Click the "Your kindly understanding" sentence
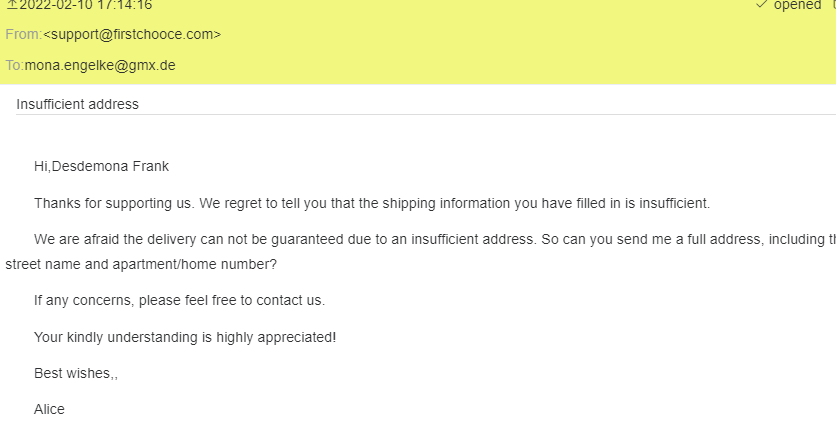Screen dimensions: 836x432 pos(185,337)
